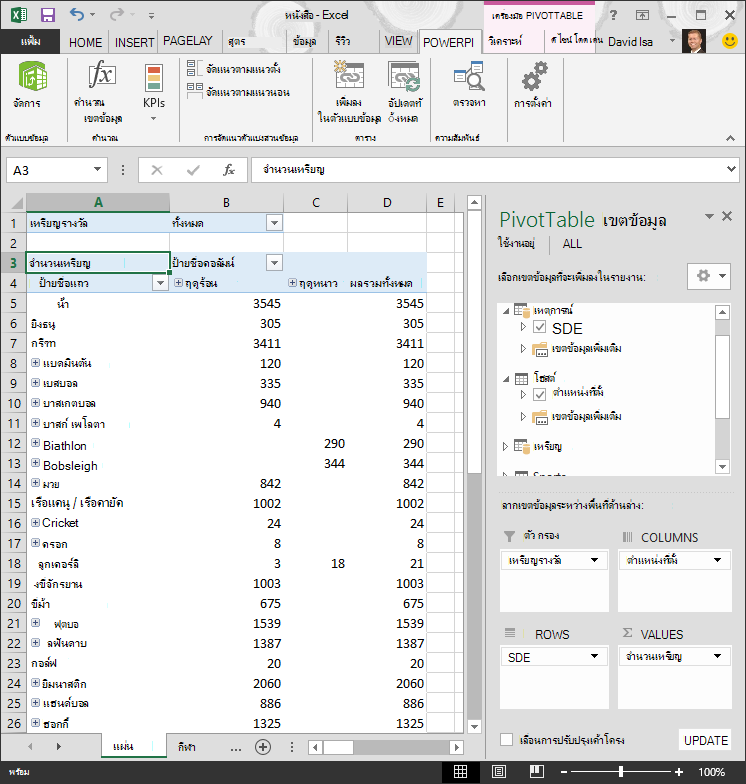Viewport: 746px width, 784px height.
Task: Toggle the Defer Layout Update checkbox
Action: click(x=506, y=740)
